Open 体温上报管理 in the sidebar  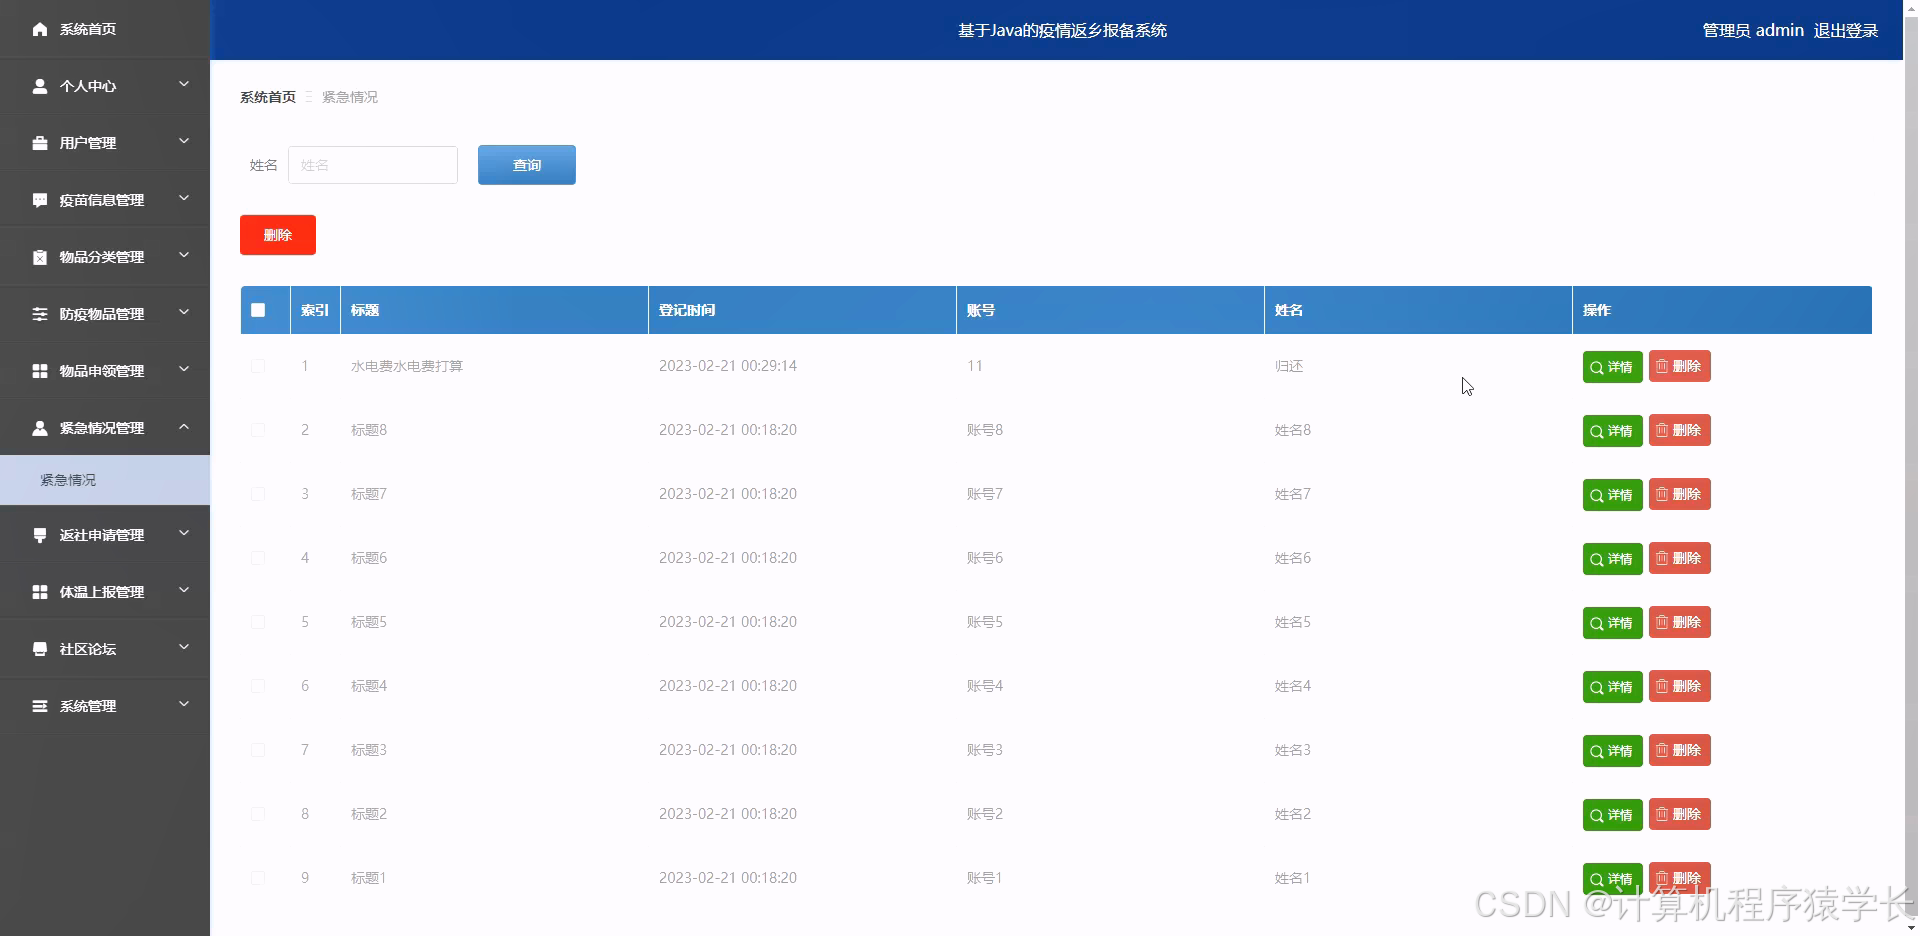(x=105, y=592)
